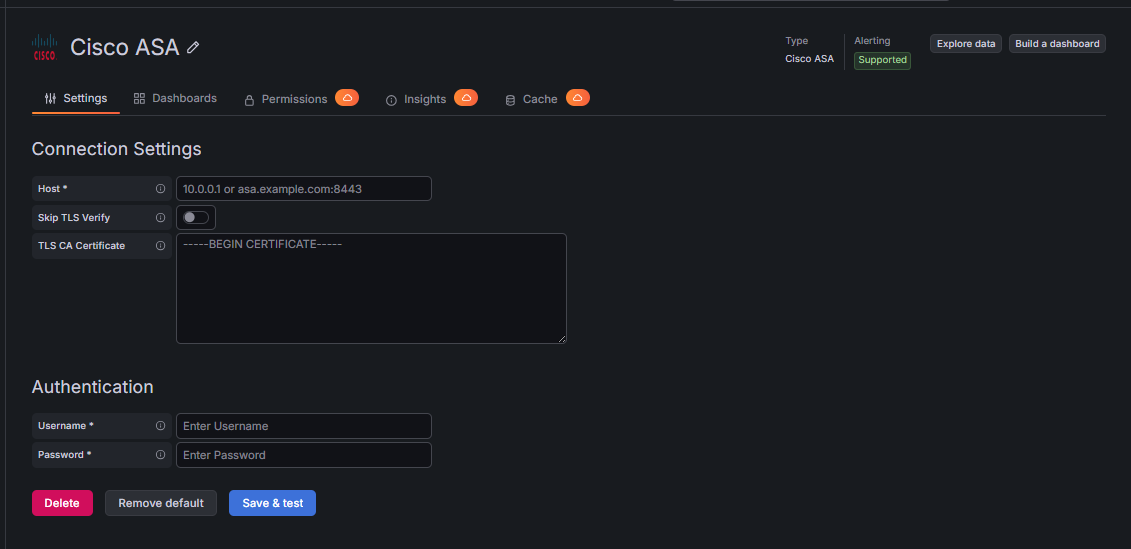Viewport: 1131px width, 549px height.
Task: Click the pencil icon to rename Cisco ASA
Action: [193, 48]
